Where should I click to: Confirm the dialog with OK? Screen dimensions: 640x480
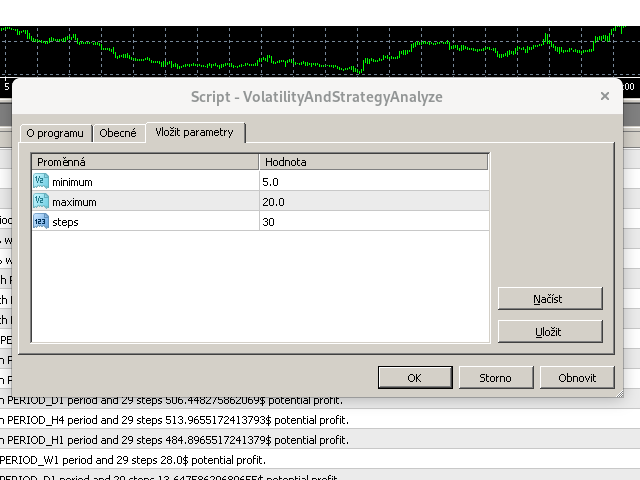[x=415, y=378]
